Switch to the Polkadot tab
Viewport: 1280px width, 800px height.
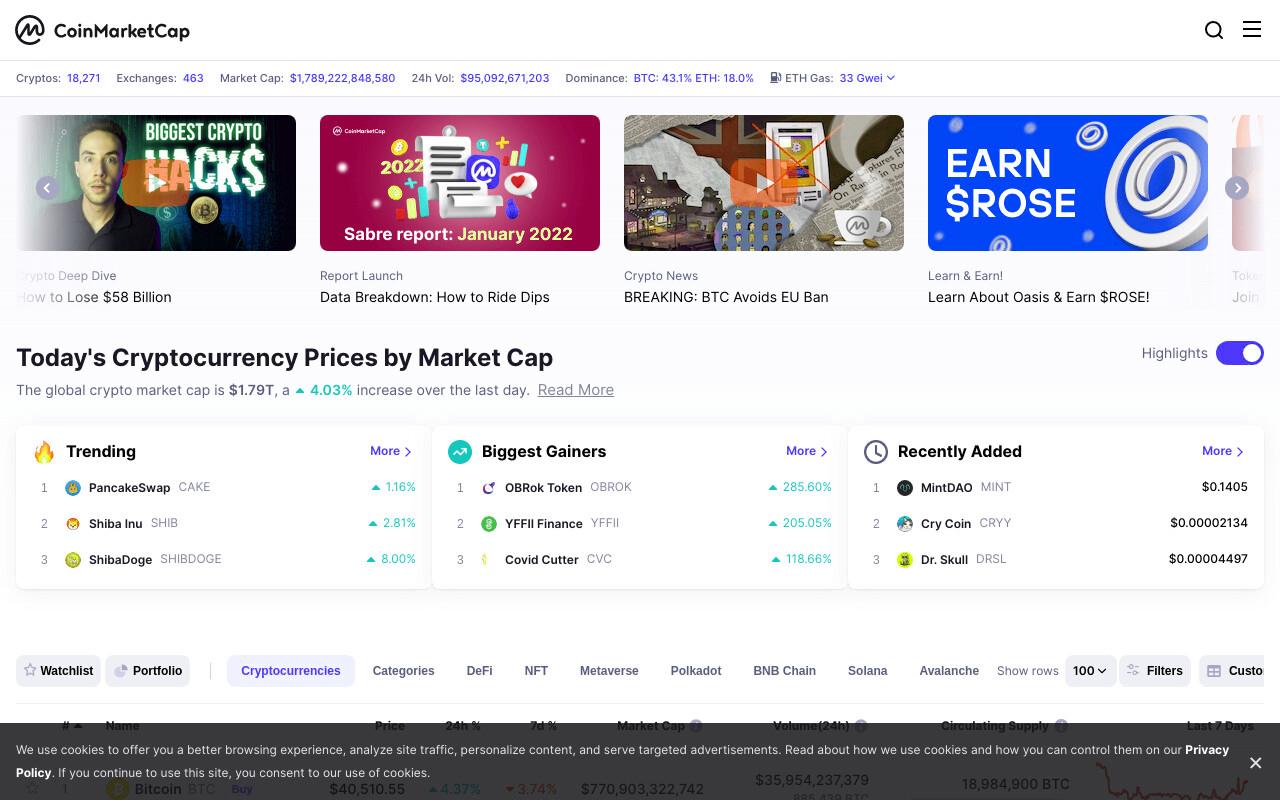[x=696, y=671]
